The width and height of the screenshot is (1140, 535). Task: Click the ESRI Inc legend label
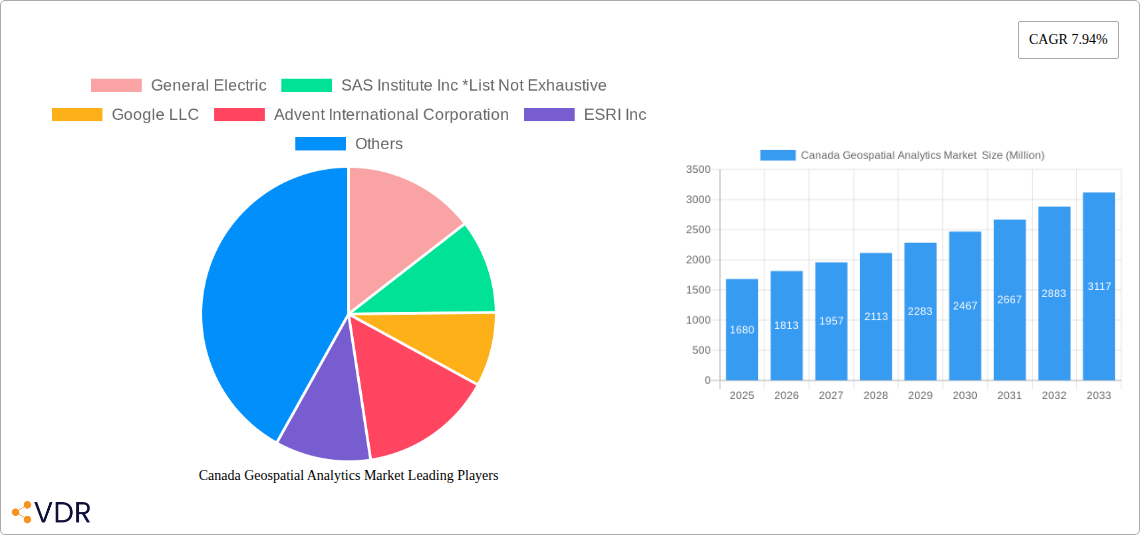615,115
